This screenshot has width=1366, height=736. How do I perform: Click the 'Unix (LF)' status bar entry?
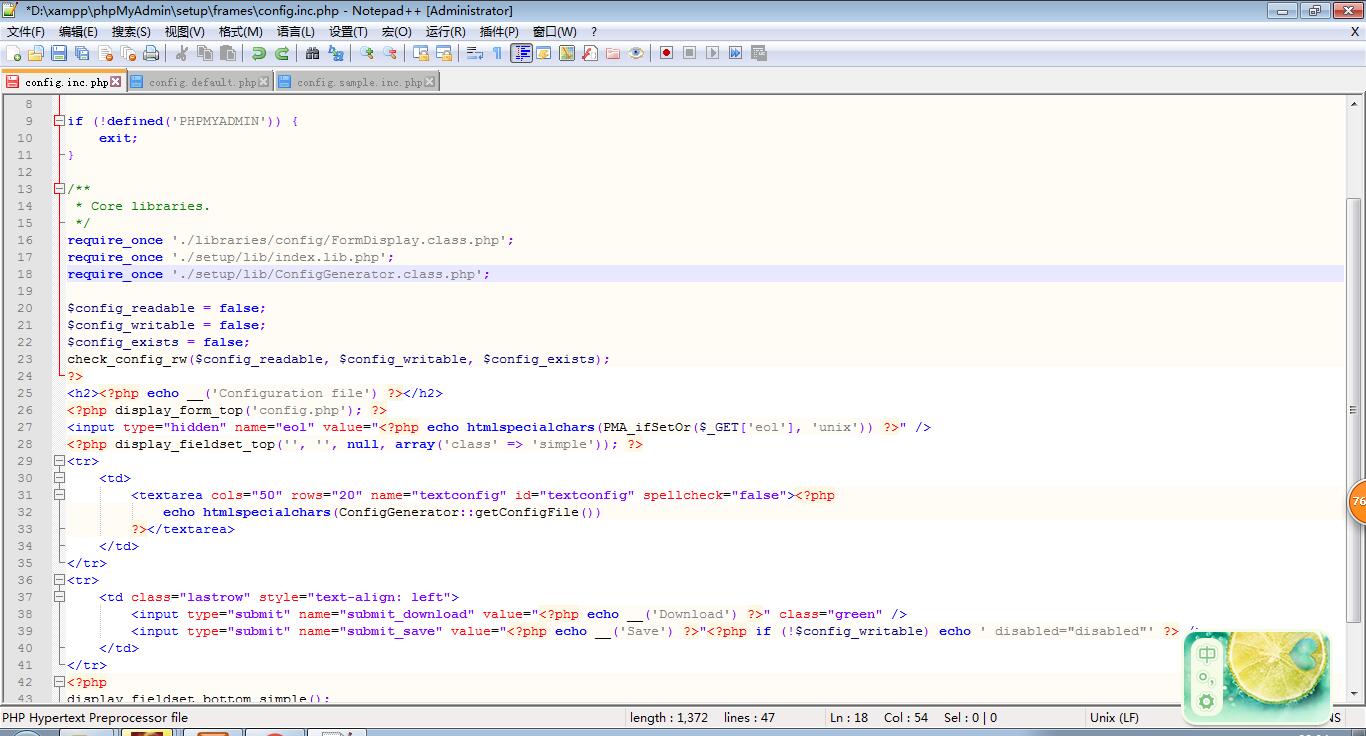point(1114,717)
